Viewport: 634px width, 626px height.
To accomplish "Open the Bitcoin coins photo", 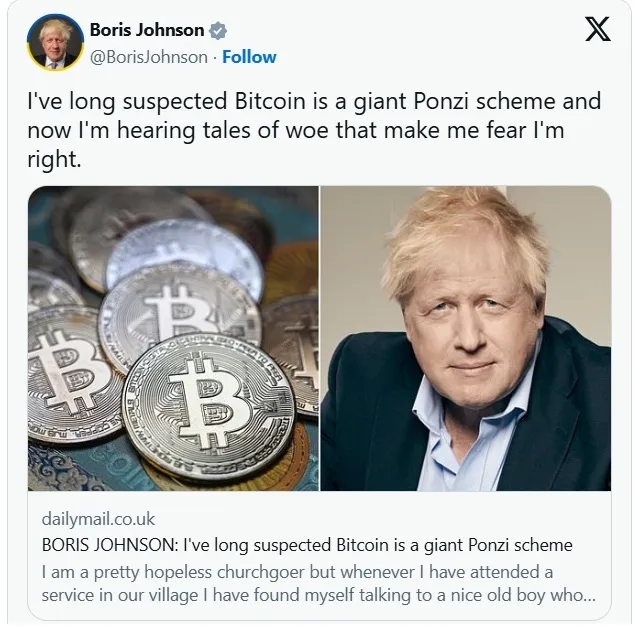I will pos(173,338).
